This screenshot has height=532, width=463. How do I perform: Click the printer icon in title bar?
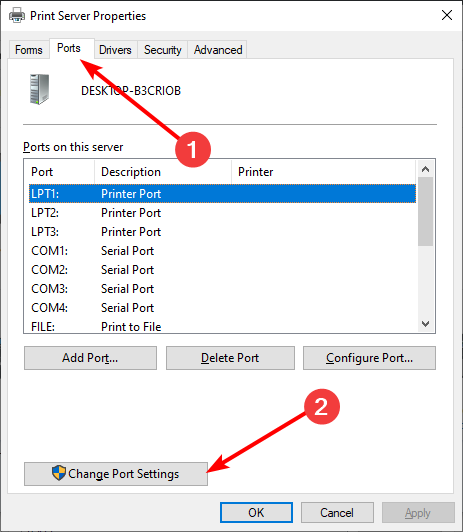17,16
